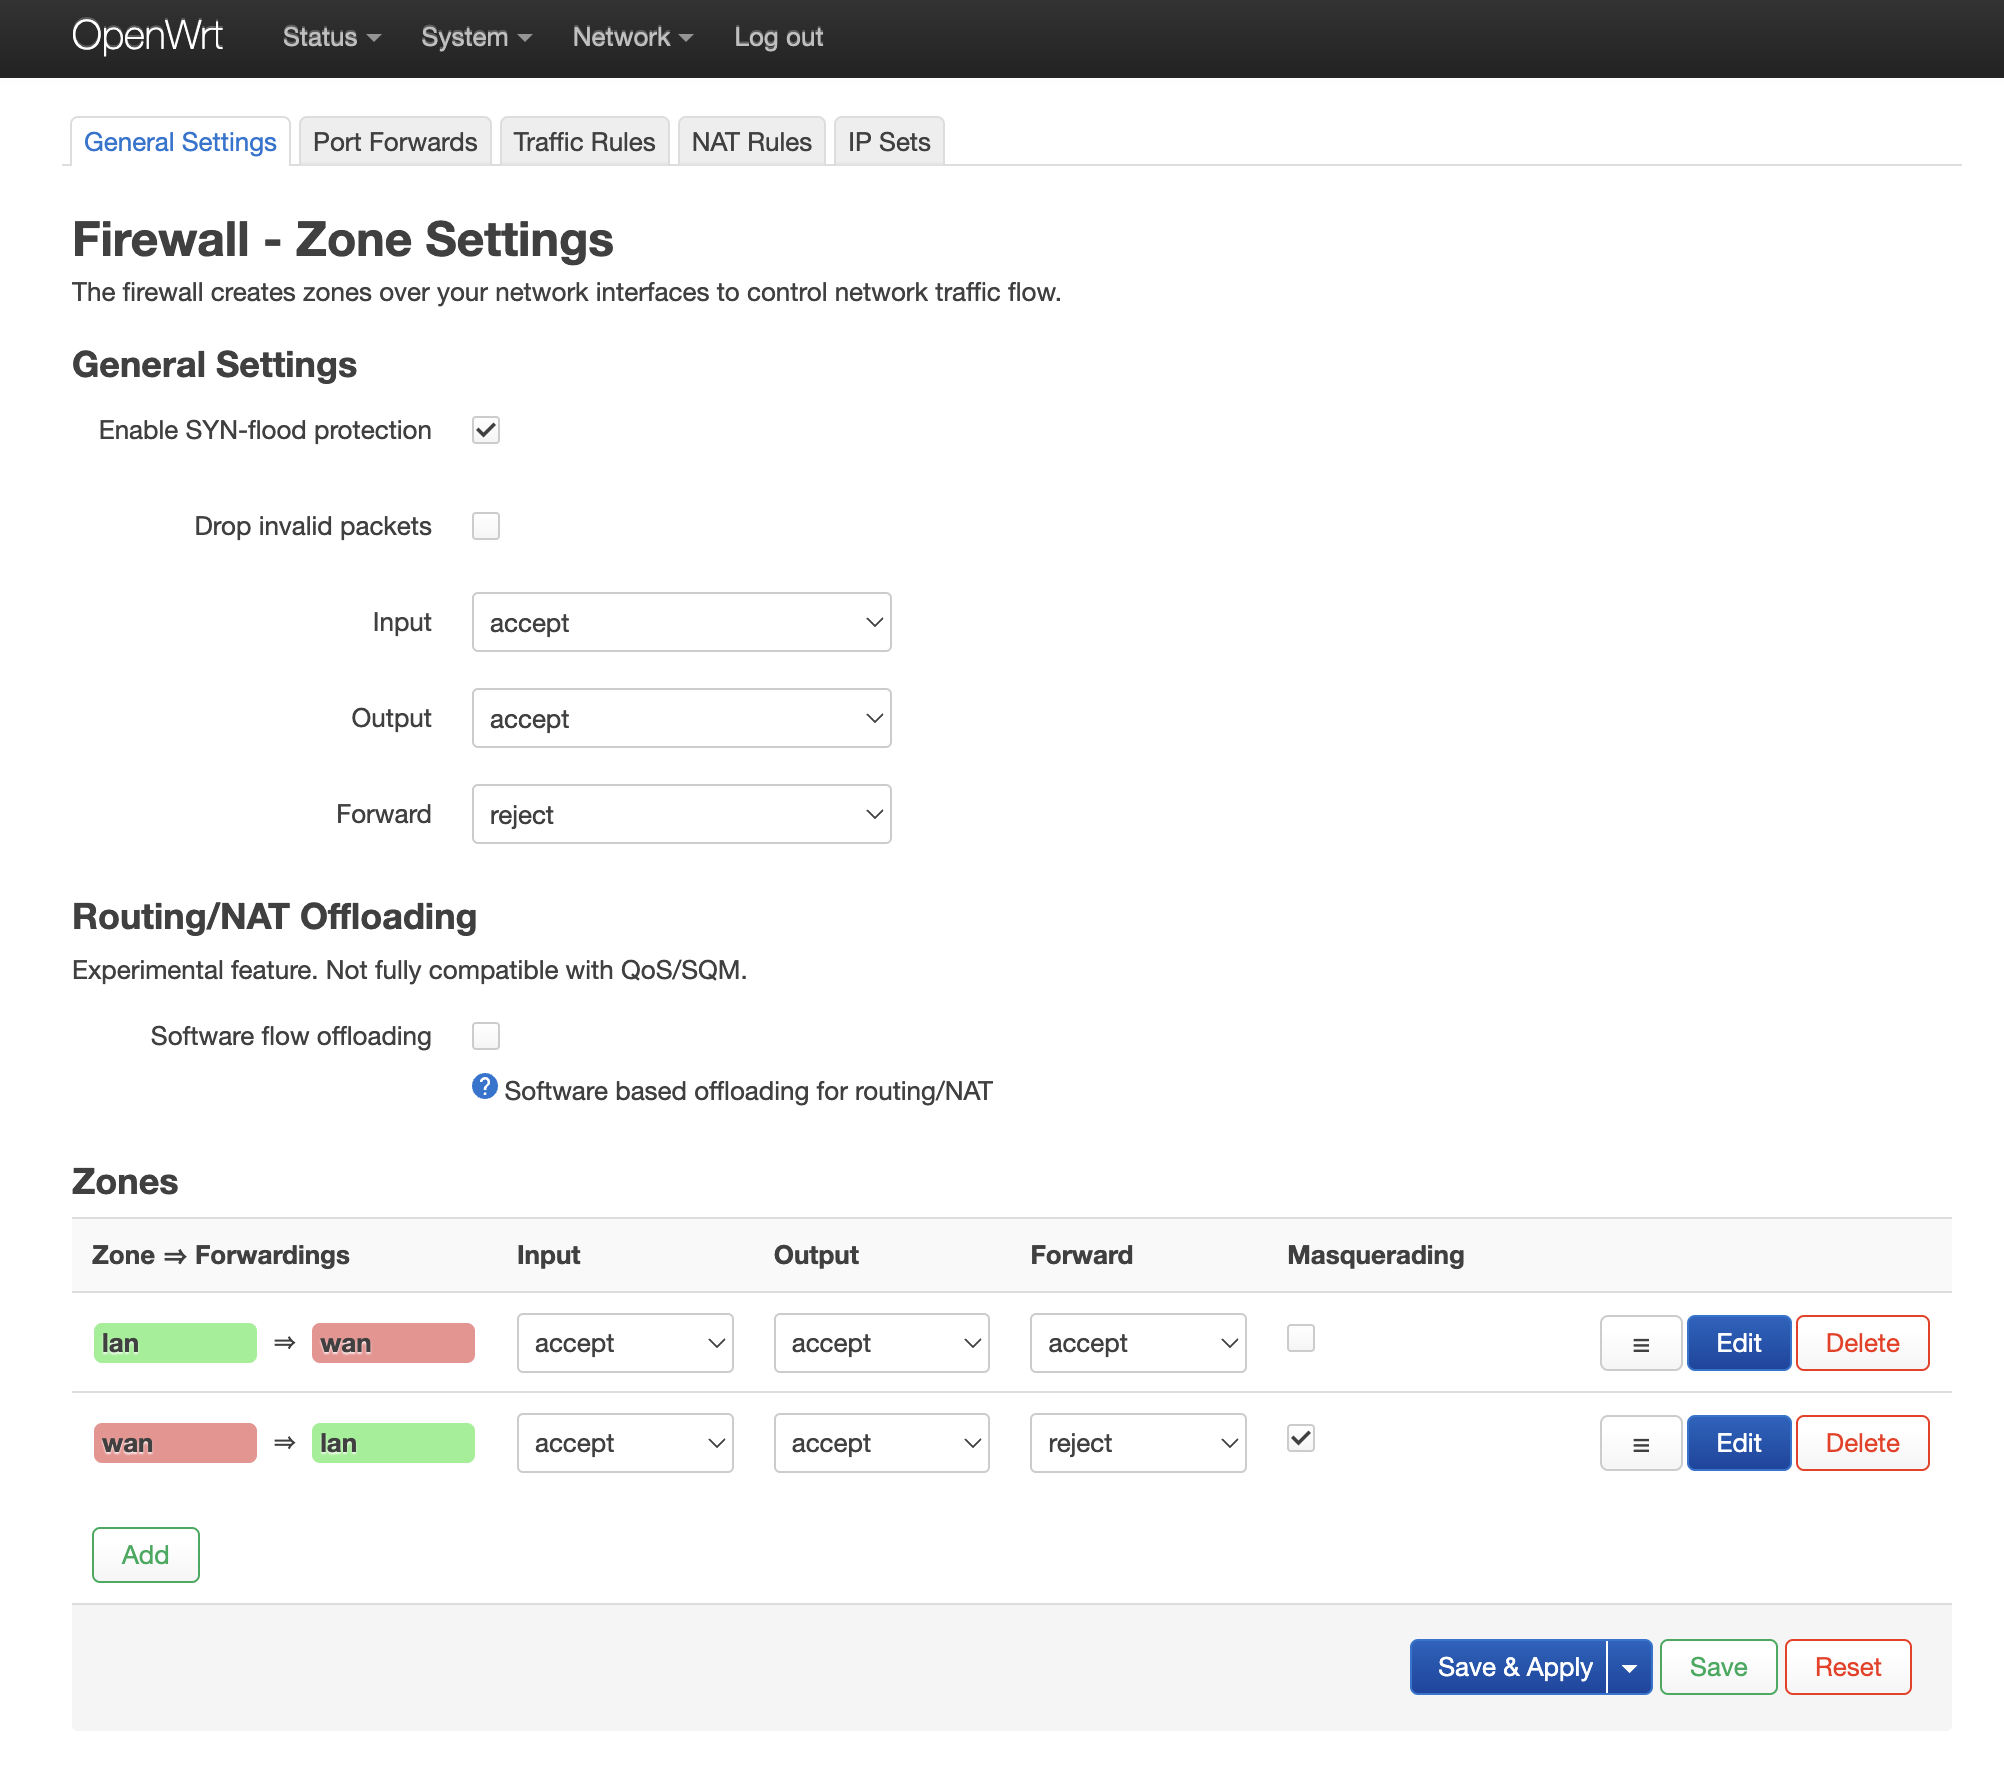The height and width of the screenshot is (1784, 2004).
Task: Open the general Forward policy dropdown
Action: tap(681, 814)
